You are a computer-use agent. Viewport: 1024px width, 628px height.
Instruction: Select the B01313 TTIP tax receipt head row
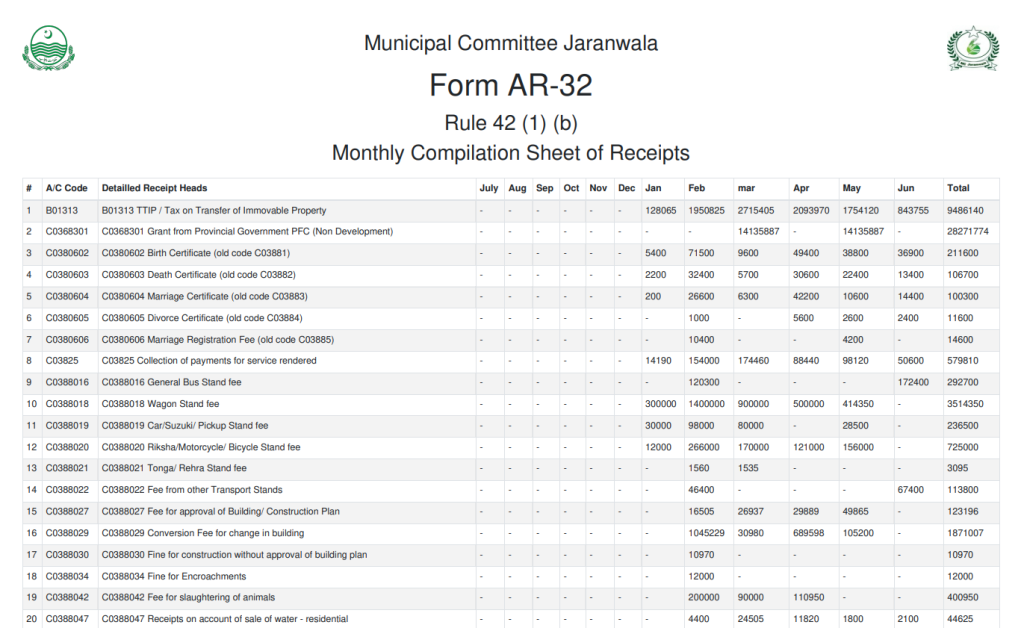[214, 211]
